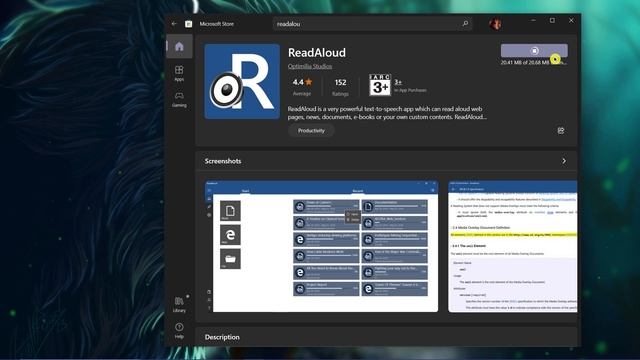Minimize the Microsoft Store window

(x=533, y=20)
